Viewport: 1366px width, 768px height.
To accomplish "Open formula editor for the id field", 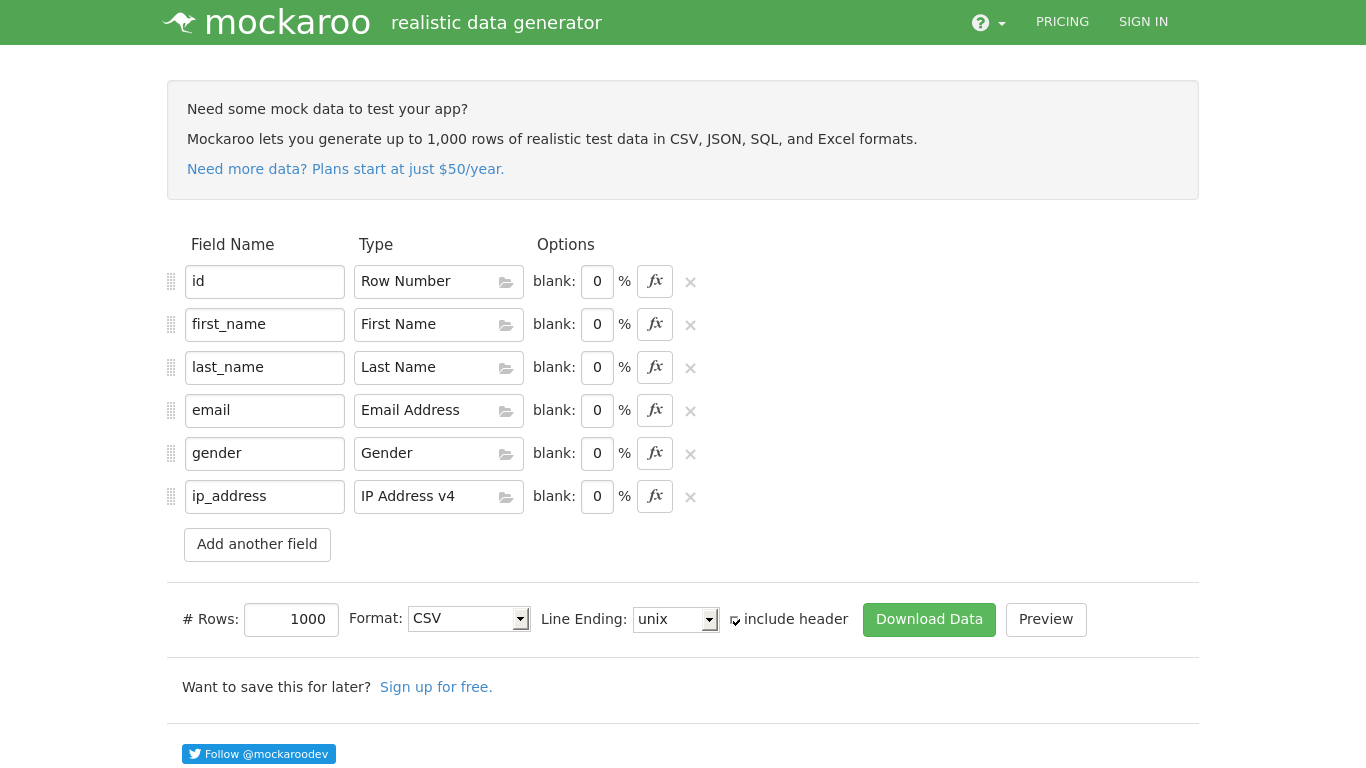I will 655,282.
